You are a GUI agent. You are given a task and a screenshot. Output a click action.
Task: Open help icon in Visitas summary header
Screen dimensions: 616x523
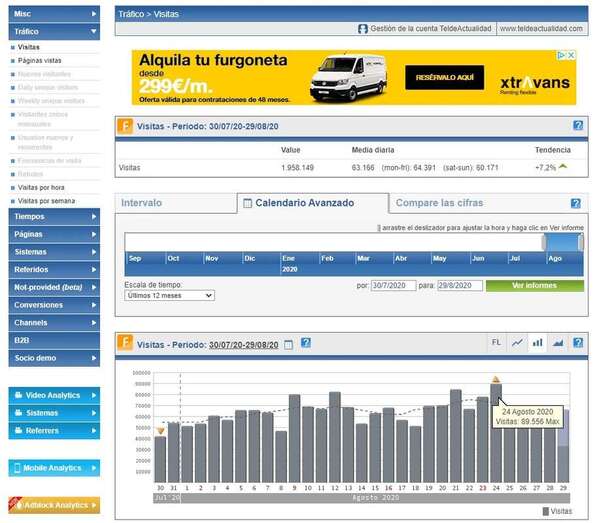pyautogui.click(x=577, y=125)
